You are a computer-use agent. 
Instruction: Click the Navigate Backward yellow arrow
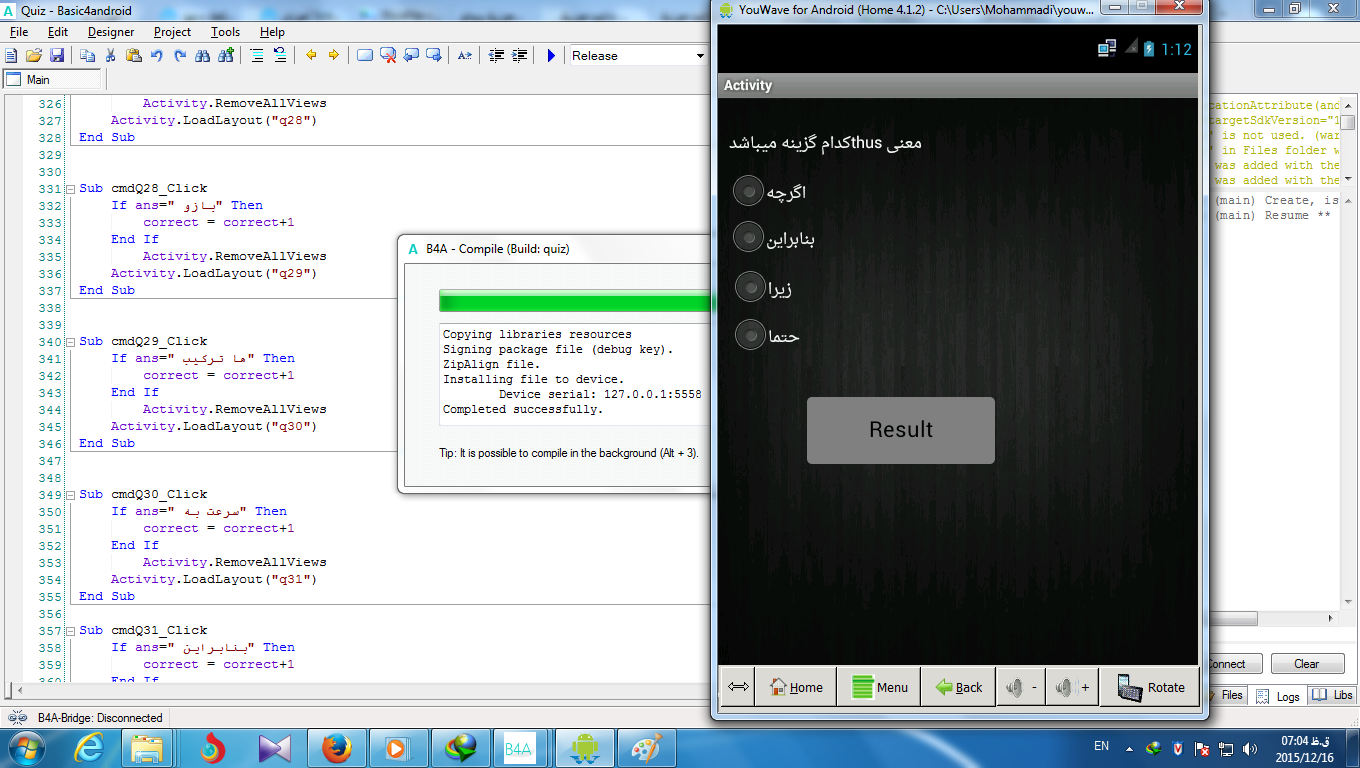tap(311, 56)
